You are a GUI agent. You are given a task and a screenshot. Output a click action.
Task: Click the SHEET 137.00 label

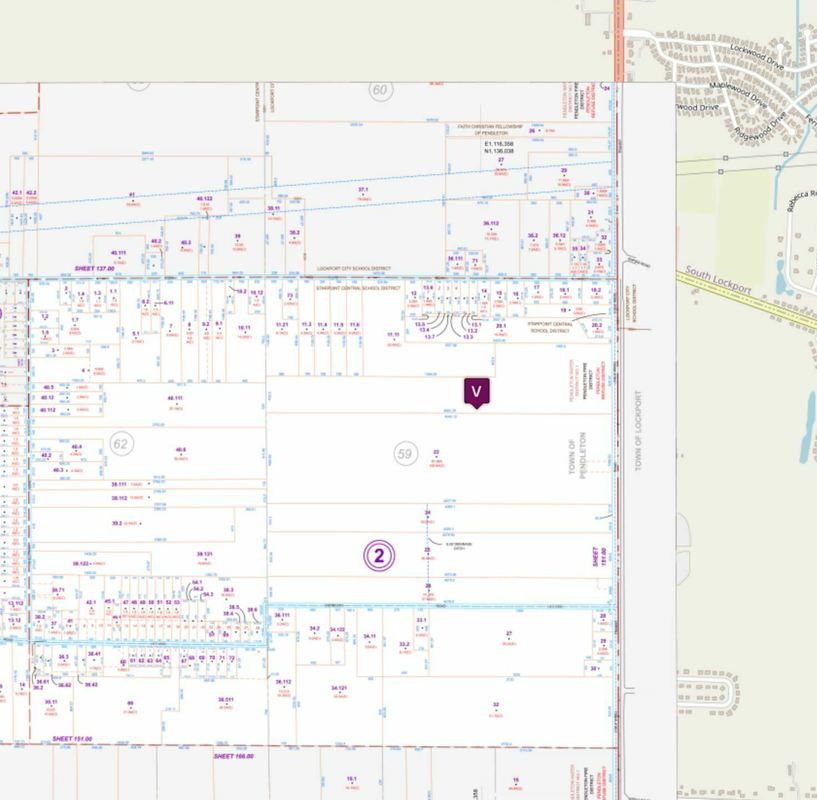point(95,270)
